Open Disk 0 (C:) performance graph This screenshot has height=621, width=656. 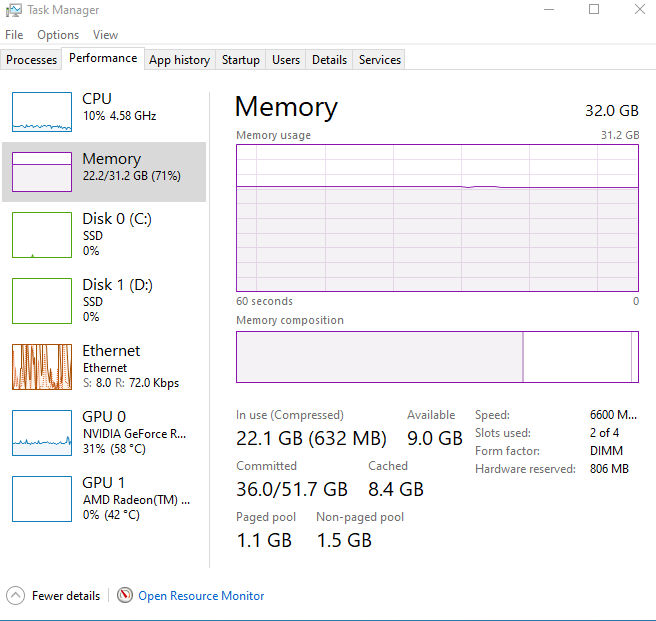(x=42, y=235)
